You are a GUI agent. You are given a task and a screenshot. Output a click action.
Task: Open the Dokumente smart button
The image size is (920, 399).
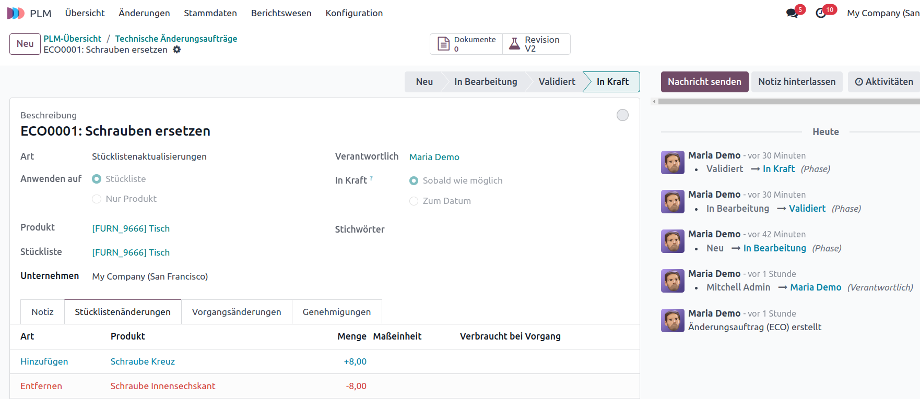click(x=466, y=44)
